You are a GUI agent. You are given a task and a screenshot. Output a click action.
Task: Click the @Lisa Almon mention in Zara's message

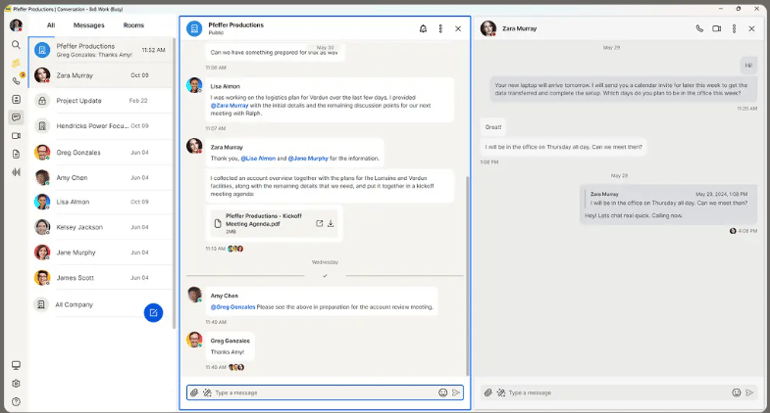(258, 159)
